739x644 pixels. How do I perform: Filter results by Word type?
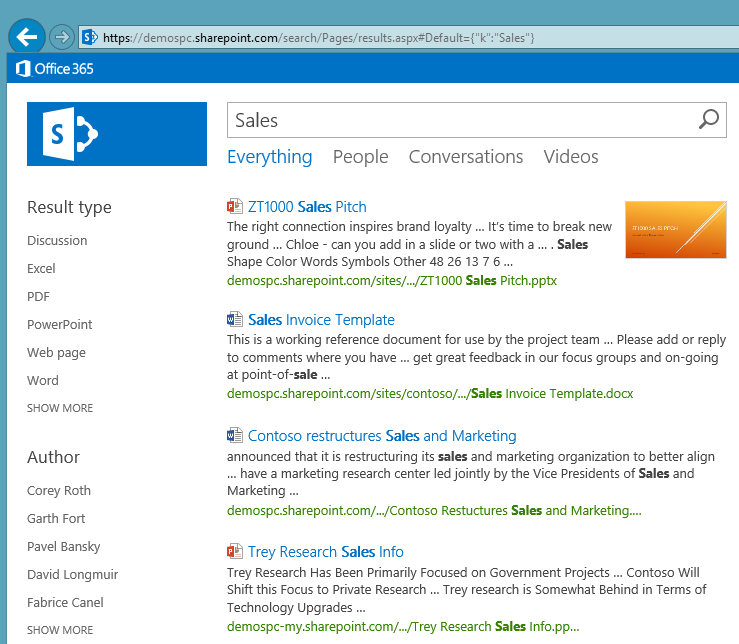(42, 380)
